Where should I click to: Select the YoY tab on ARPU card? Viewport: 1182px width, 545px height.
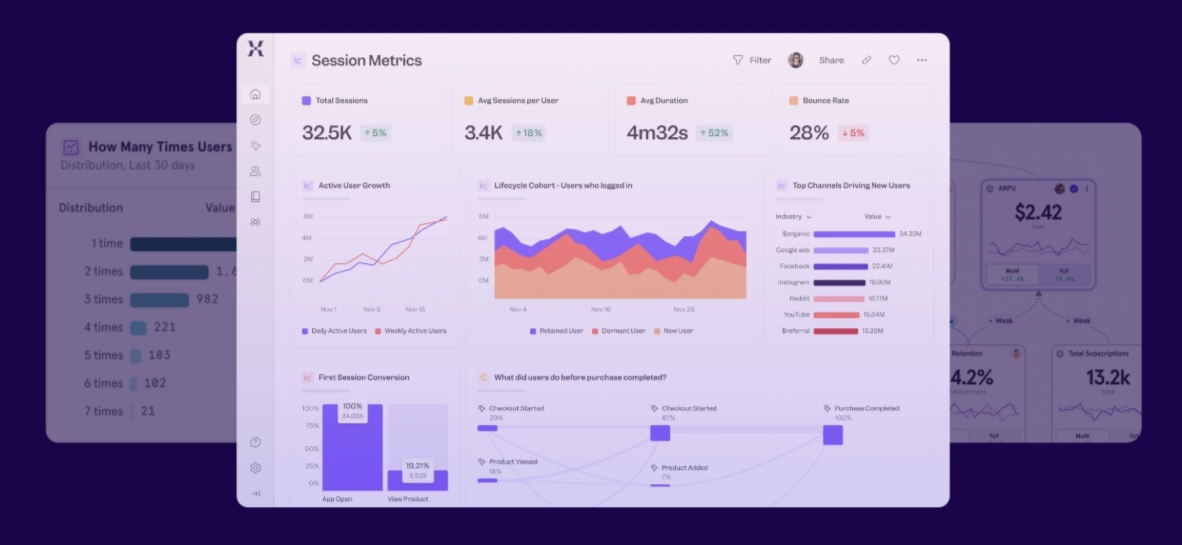[1064, 274]
